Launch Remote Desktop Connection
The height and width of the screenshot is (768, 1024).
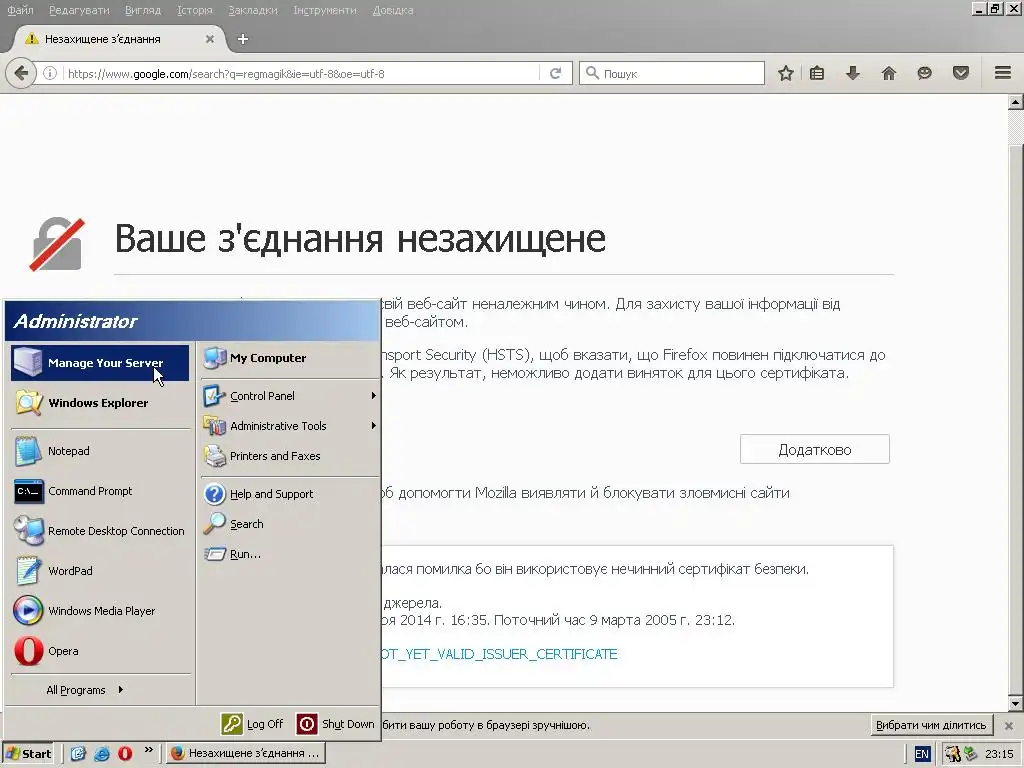100,531
